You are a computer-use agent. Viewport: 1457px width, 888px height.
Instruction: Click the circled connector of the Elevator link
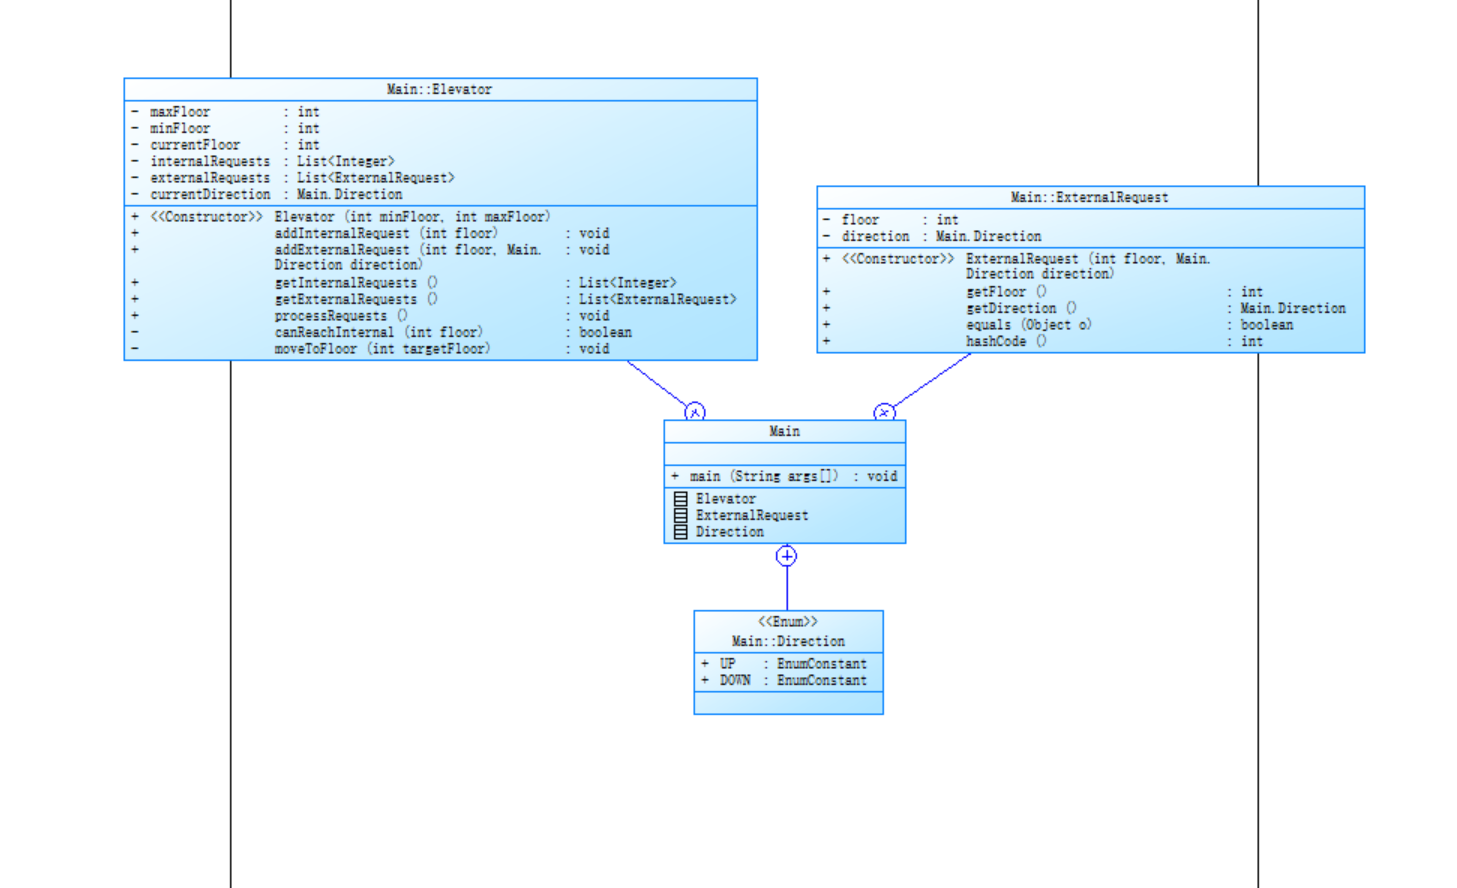pos(695,412)
